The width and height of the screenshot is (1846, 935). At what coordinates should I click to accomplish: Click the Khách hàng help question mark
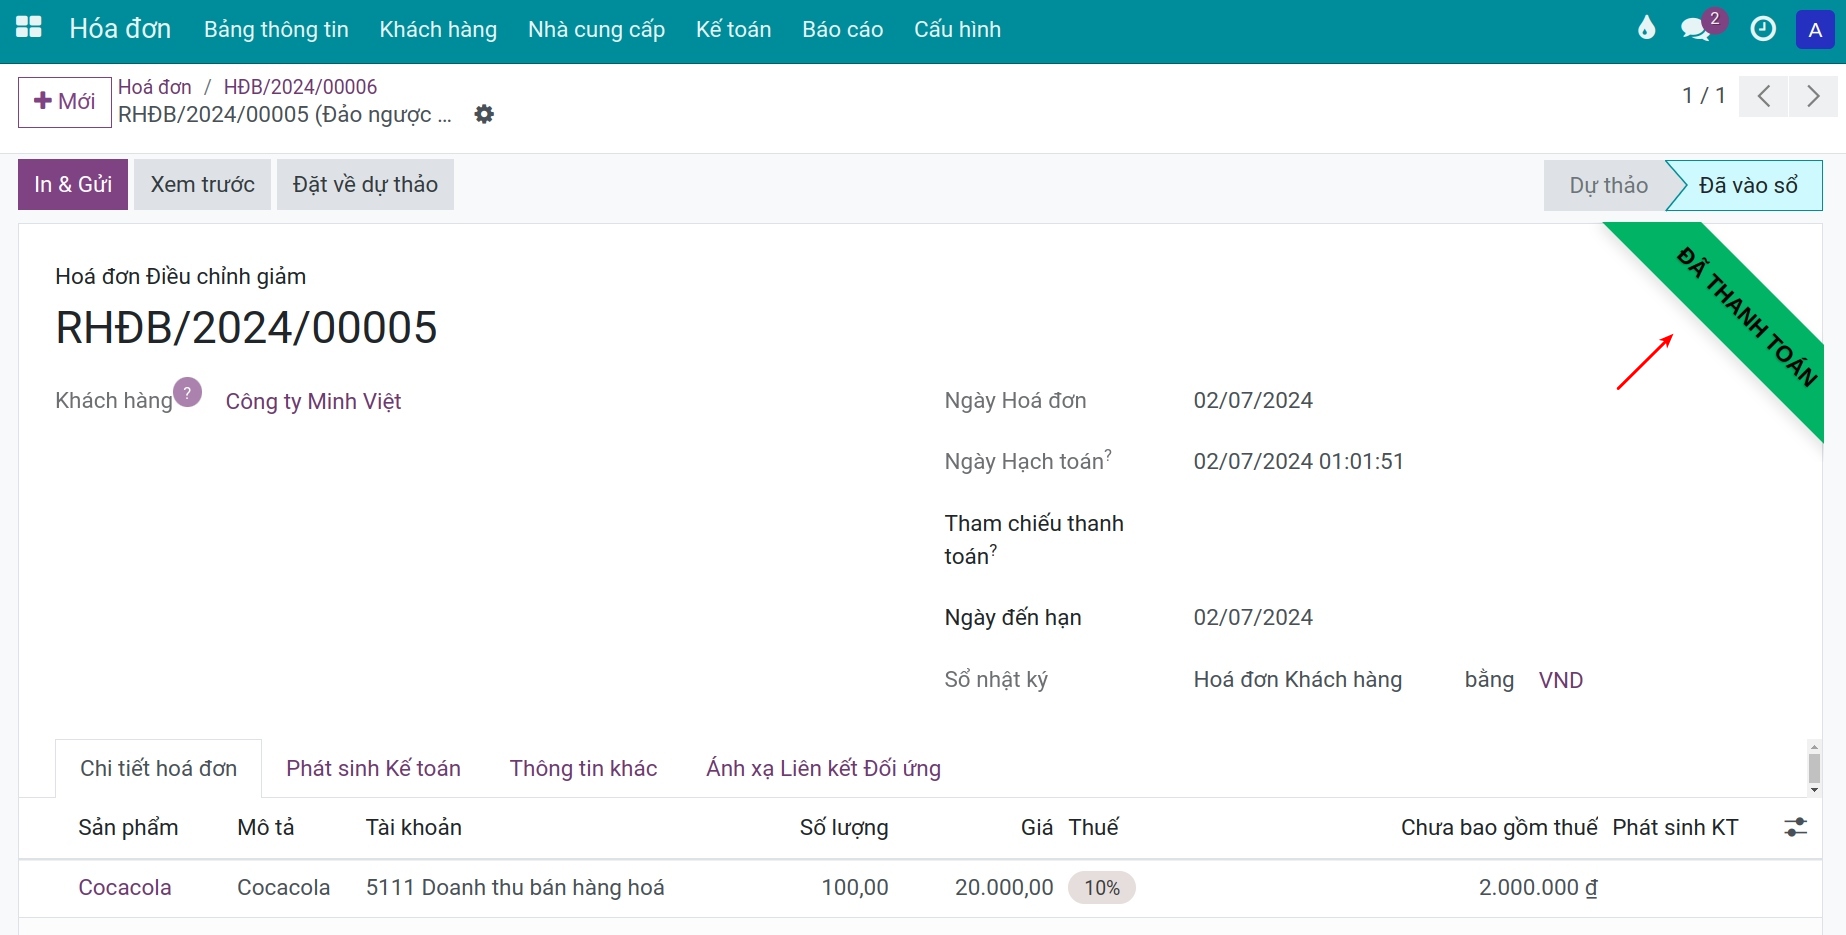188,392
